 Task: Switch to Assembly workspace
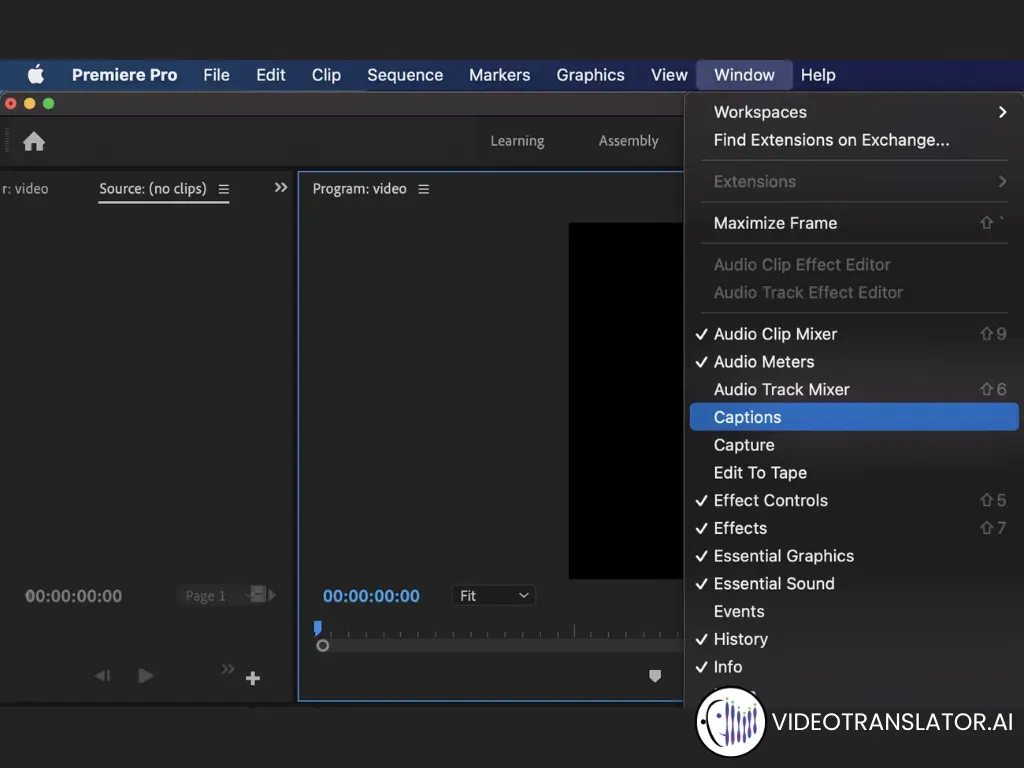coord(628,141)
